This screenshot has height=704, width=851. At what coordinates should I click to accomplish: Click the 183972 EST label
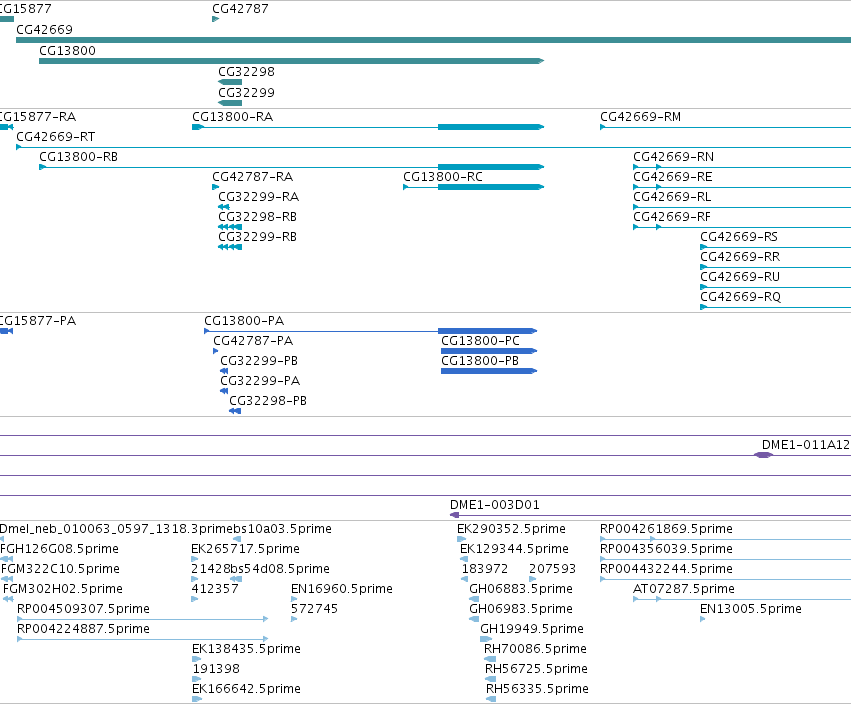(x=485, y=569)
